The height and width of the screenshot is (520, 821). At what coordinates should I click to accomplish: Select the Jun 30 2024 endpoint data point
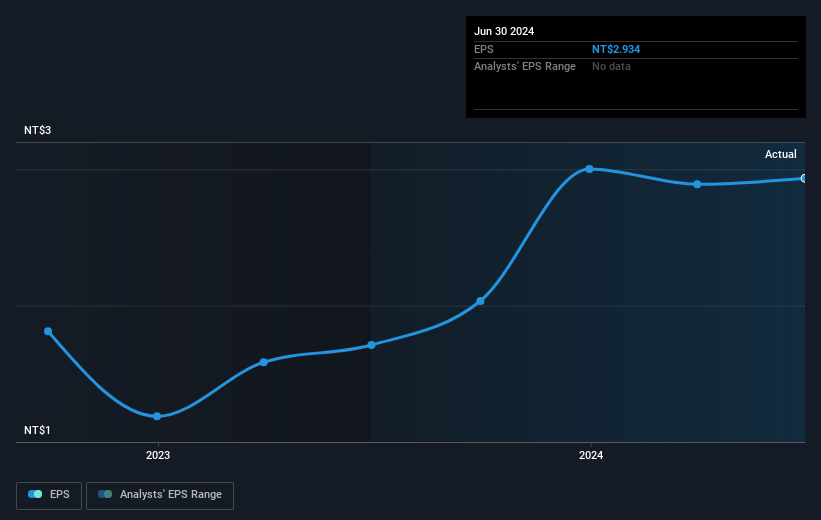[x=804, y=179]
